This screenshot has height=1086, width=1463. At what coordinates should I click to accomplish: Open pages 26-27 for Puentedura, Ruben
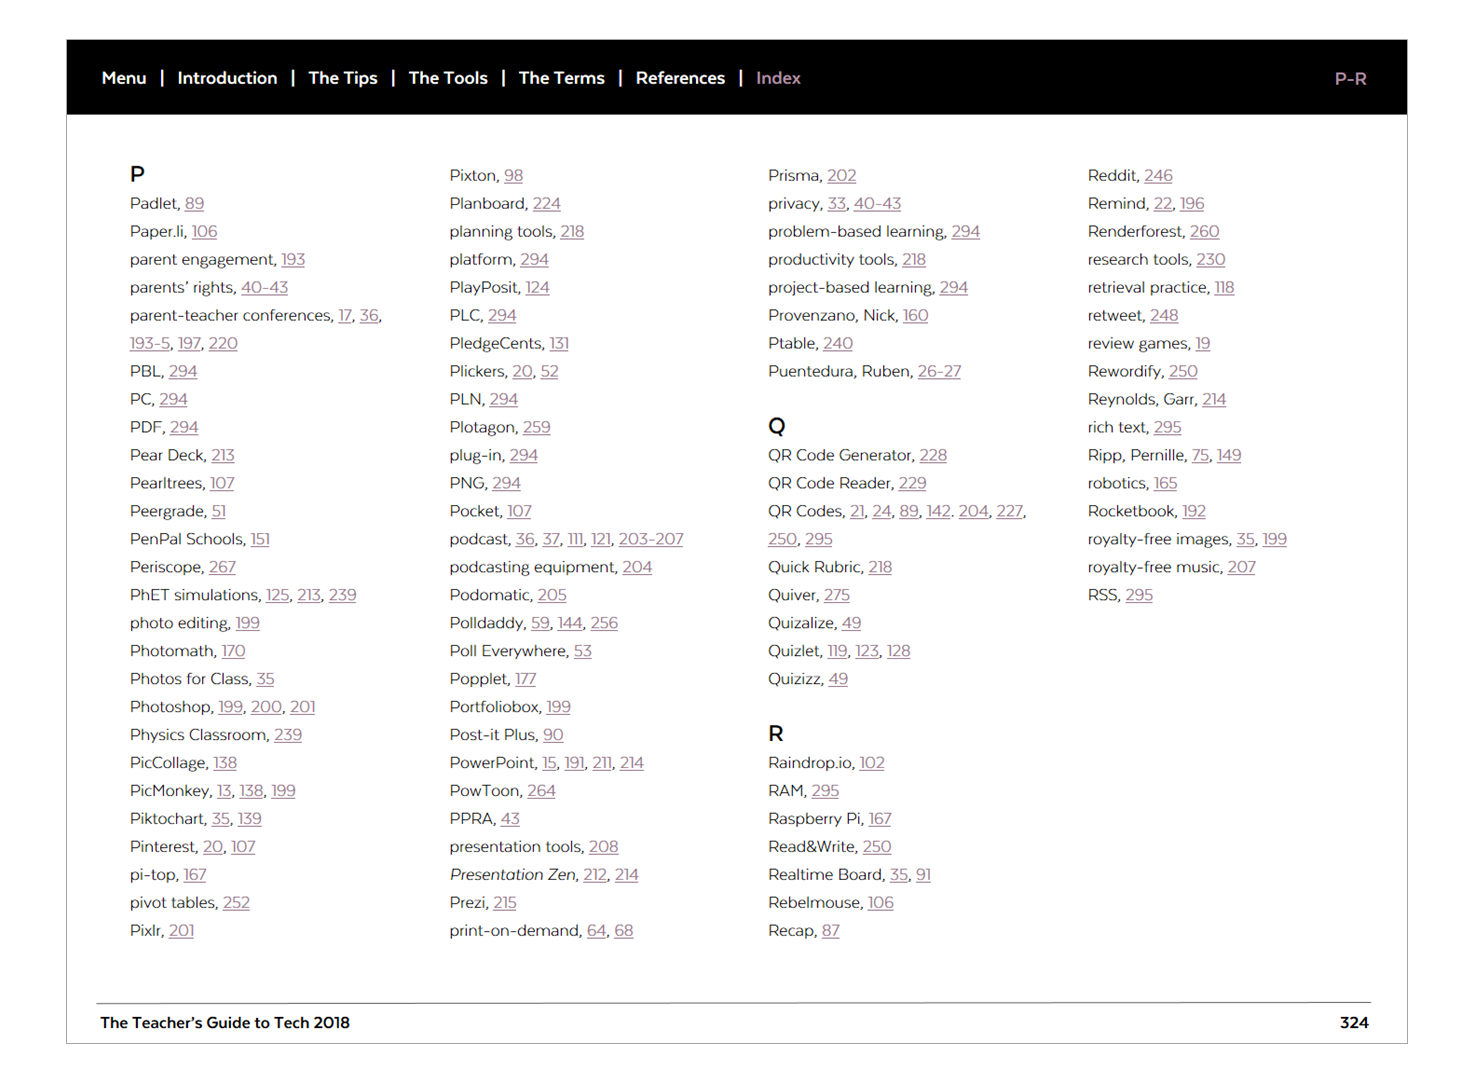[939, 371]
